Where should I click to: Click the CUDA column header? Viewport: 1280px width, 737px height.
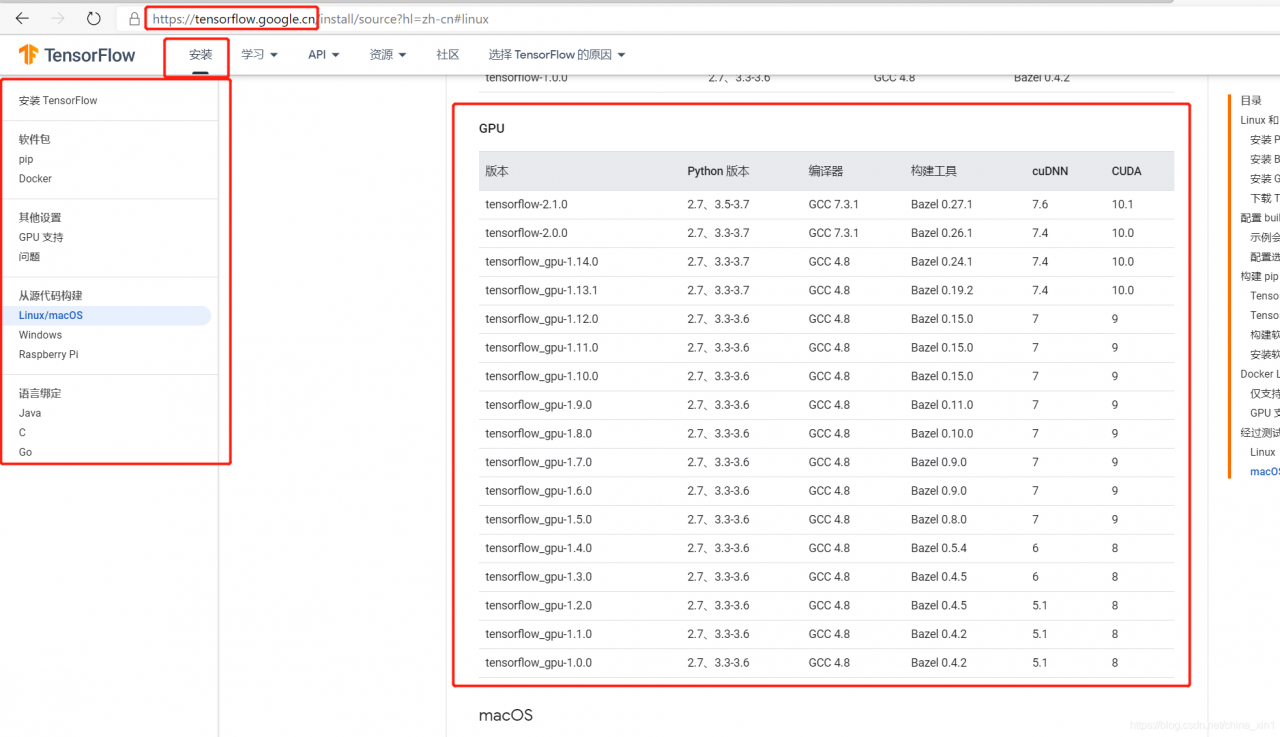(x=1126, y=171)
